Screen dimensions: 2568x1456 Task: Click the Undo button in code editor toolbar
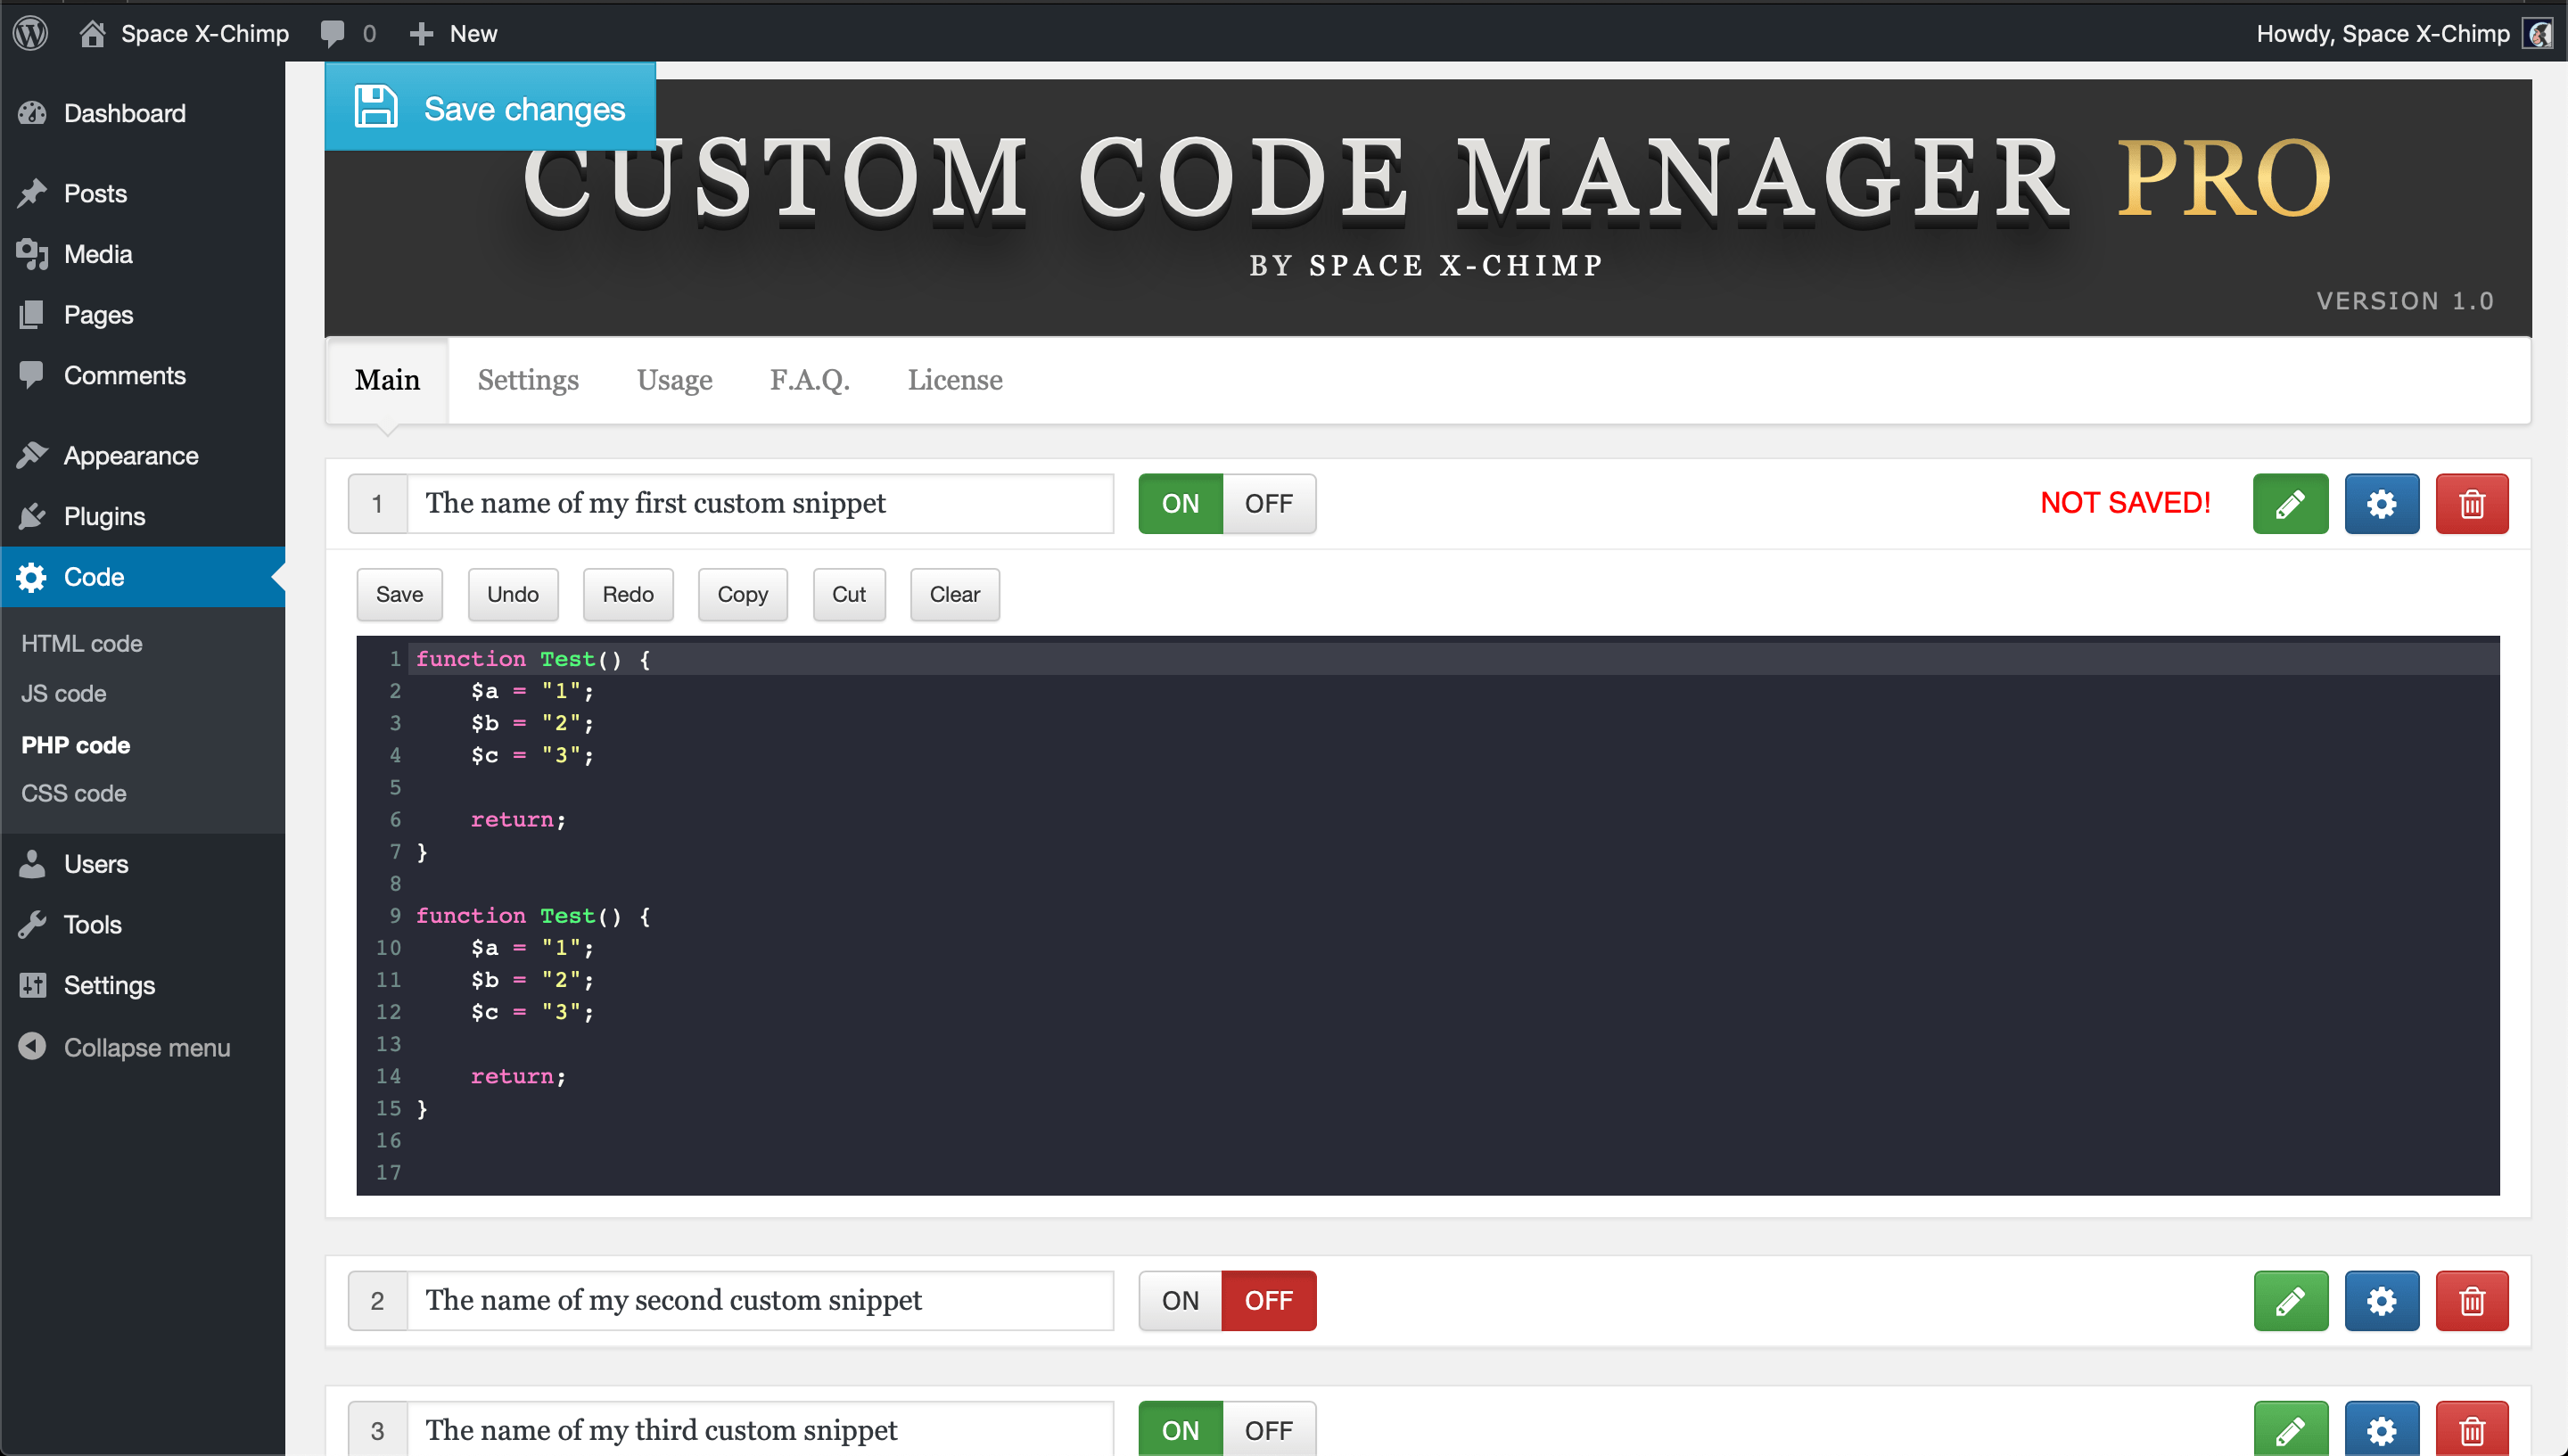(x=514, y=592)
